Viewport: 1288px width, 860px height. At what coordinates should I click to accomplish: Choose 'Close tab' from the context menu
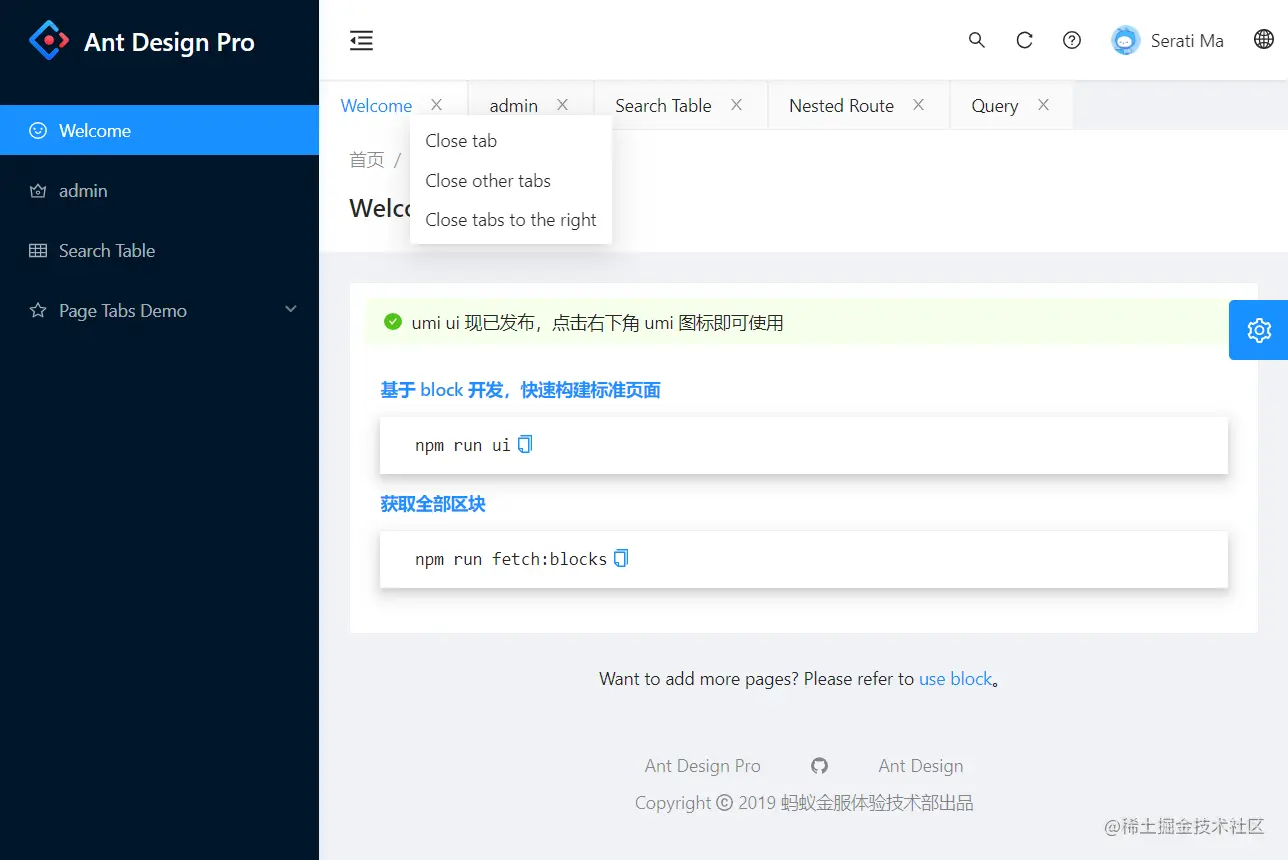[x=511, y=141]
